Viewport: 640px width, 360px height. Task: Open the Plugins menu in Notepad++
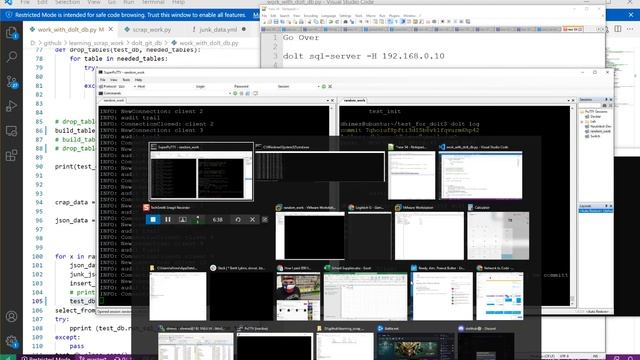394,16
